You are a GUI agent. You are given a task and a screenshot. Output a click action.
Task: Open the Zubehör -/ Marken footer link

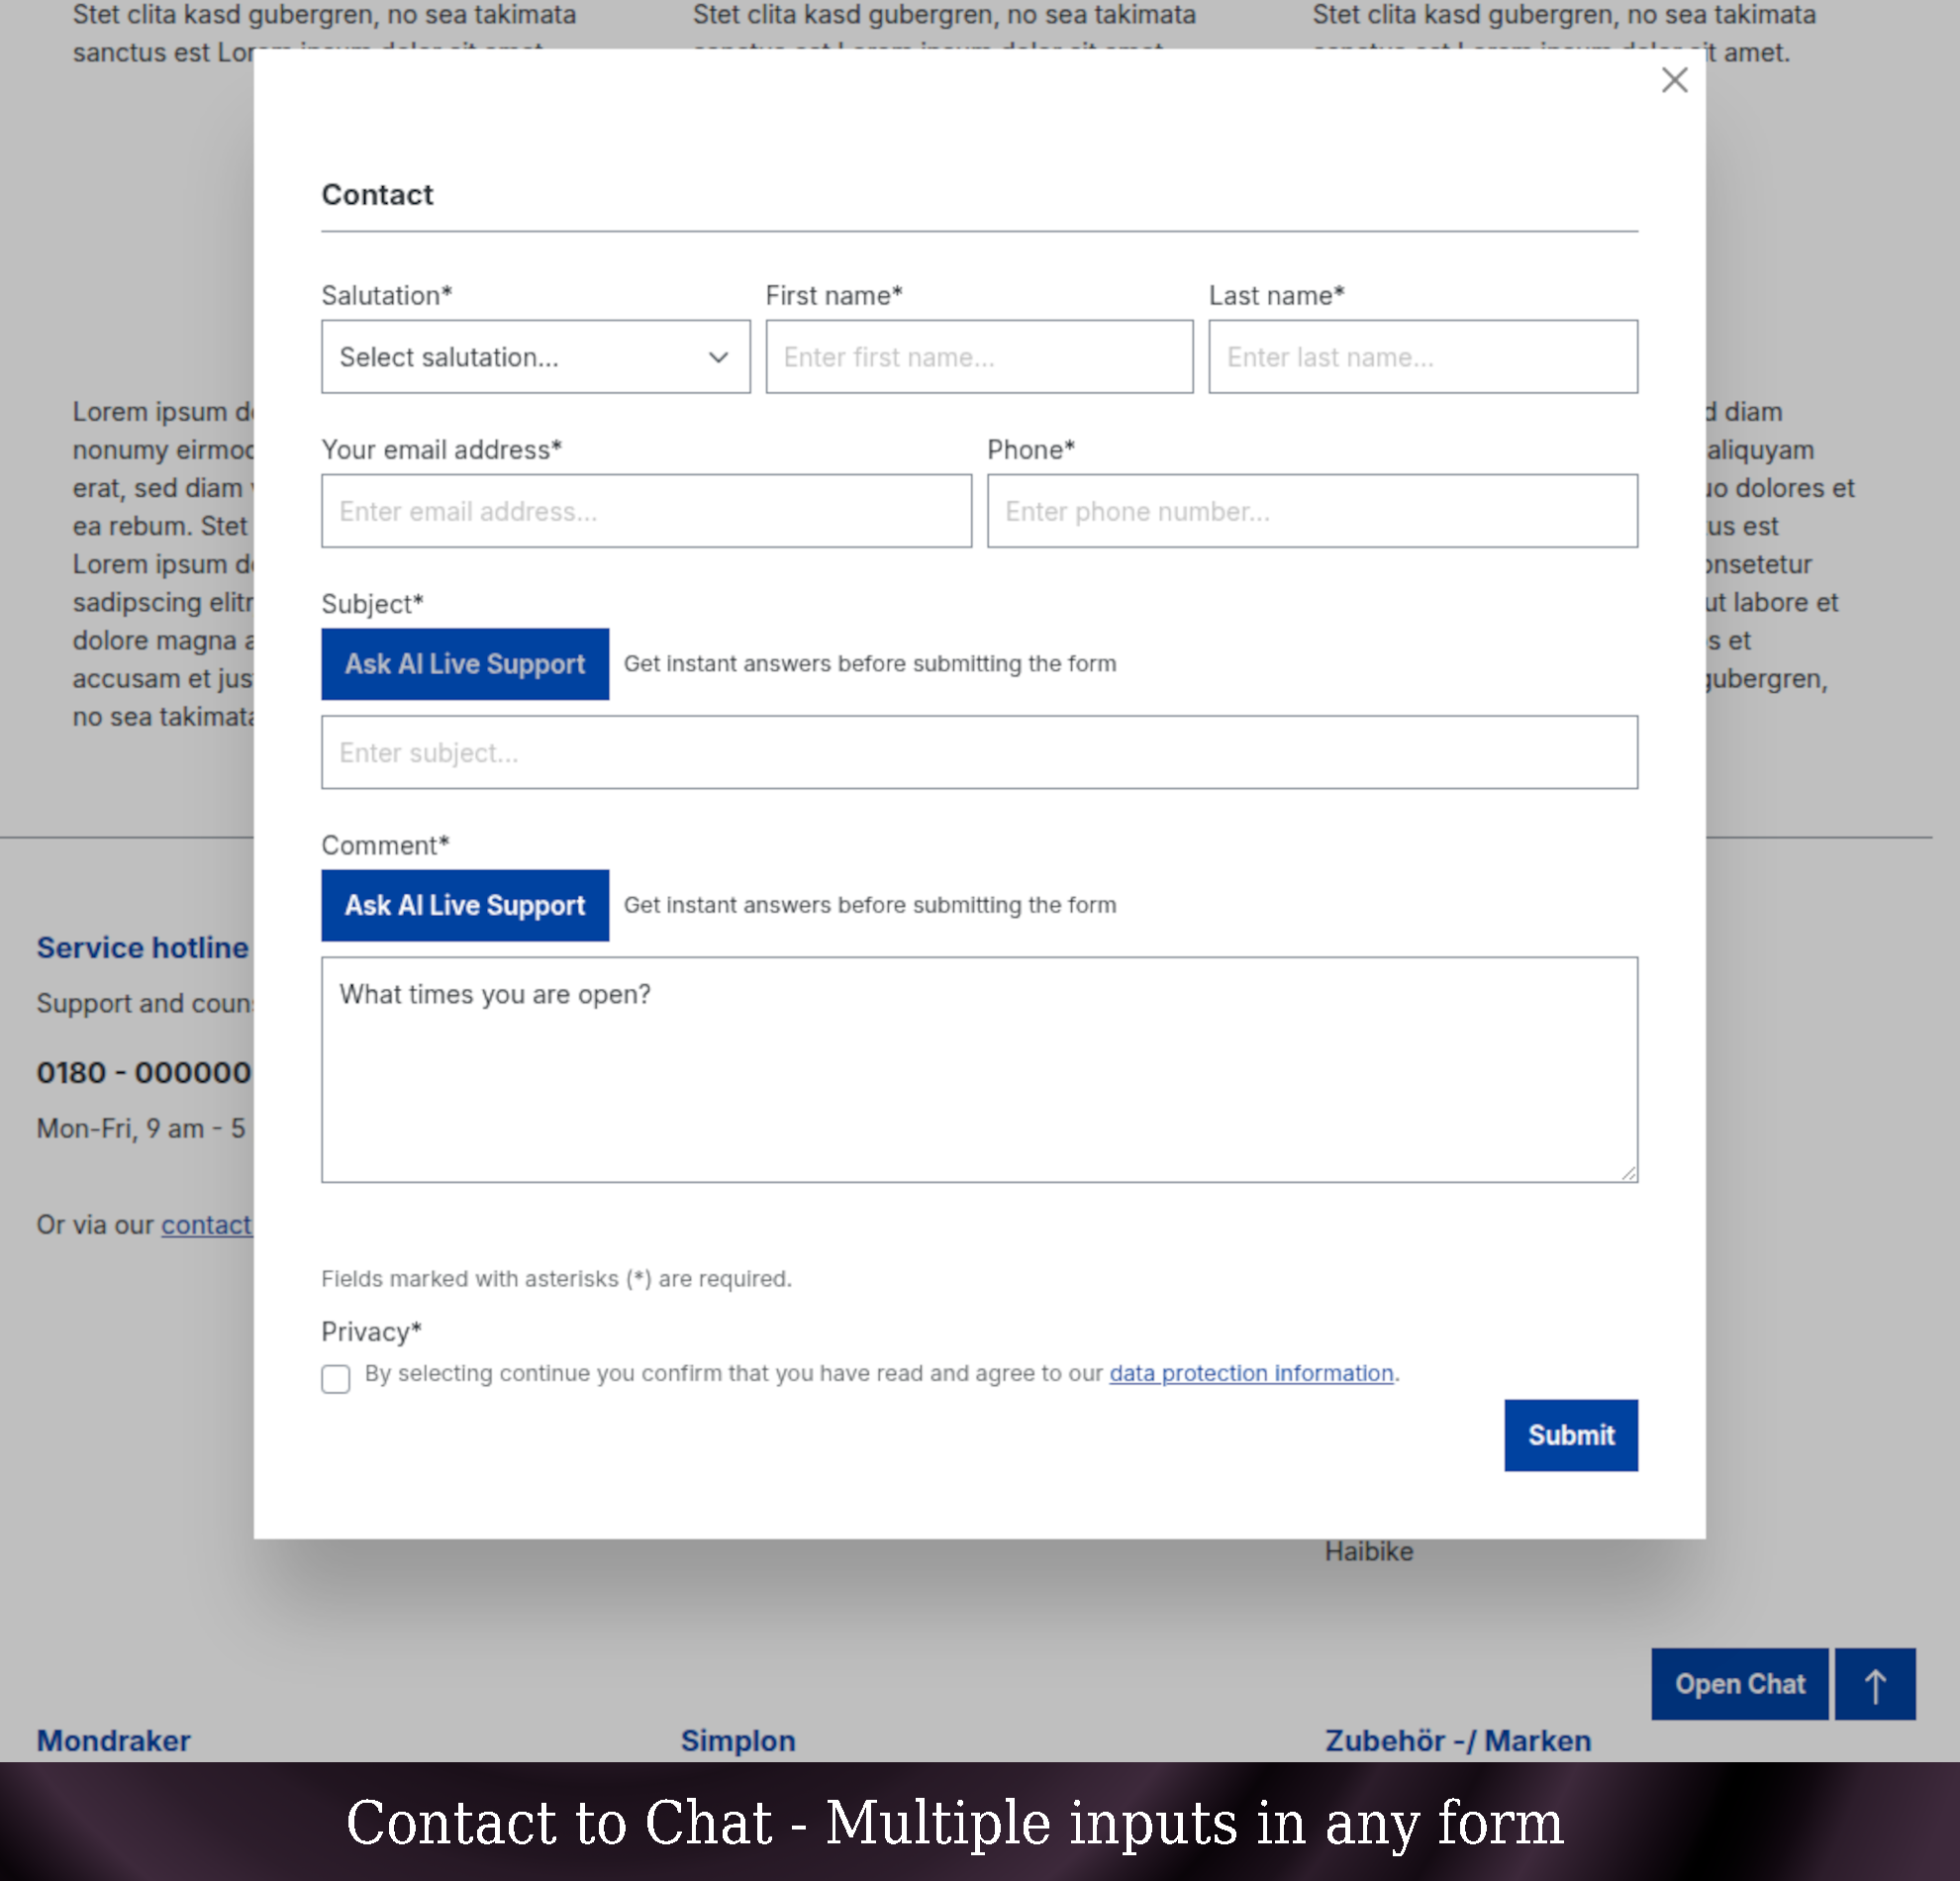tap(1457, 1740)
